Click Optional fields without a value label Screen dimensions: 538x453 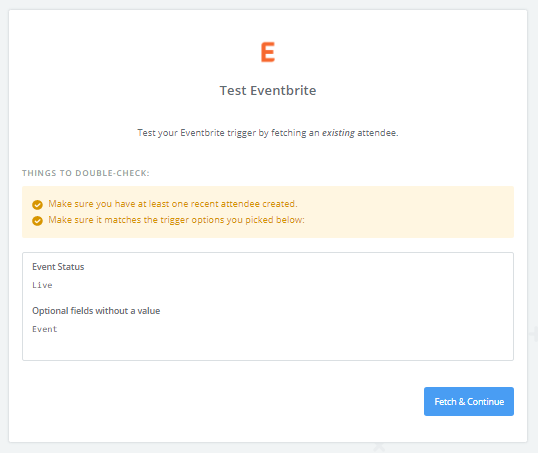tap(96, 311)
